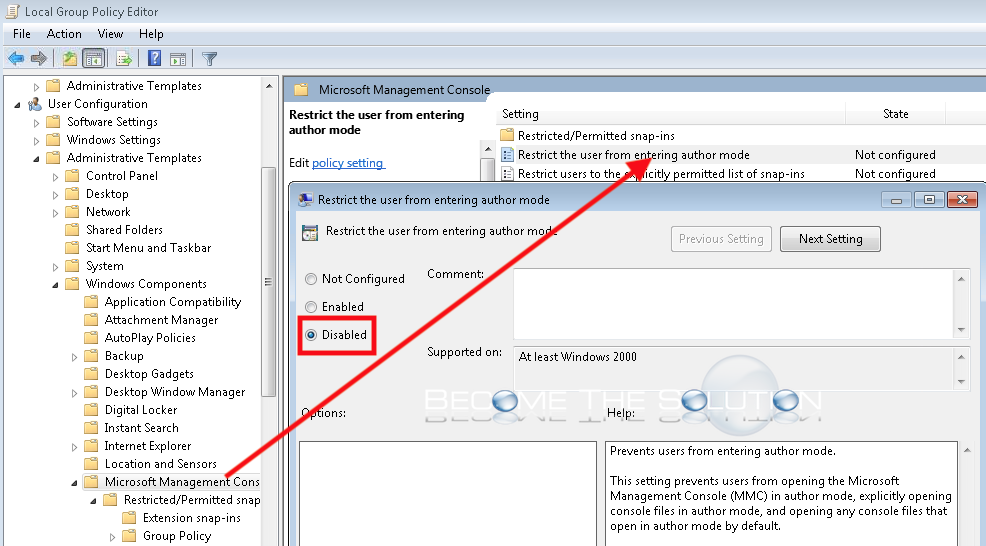Expand the Desktop Window Manager node
Image resolution: width=986 pixels, height=546 pixels.
[x=74, y=393]
